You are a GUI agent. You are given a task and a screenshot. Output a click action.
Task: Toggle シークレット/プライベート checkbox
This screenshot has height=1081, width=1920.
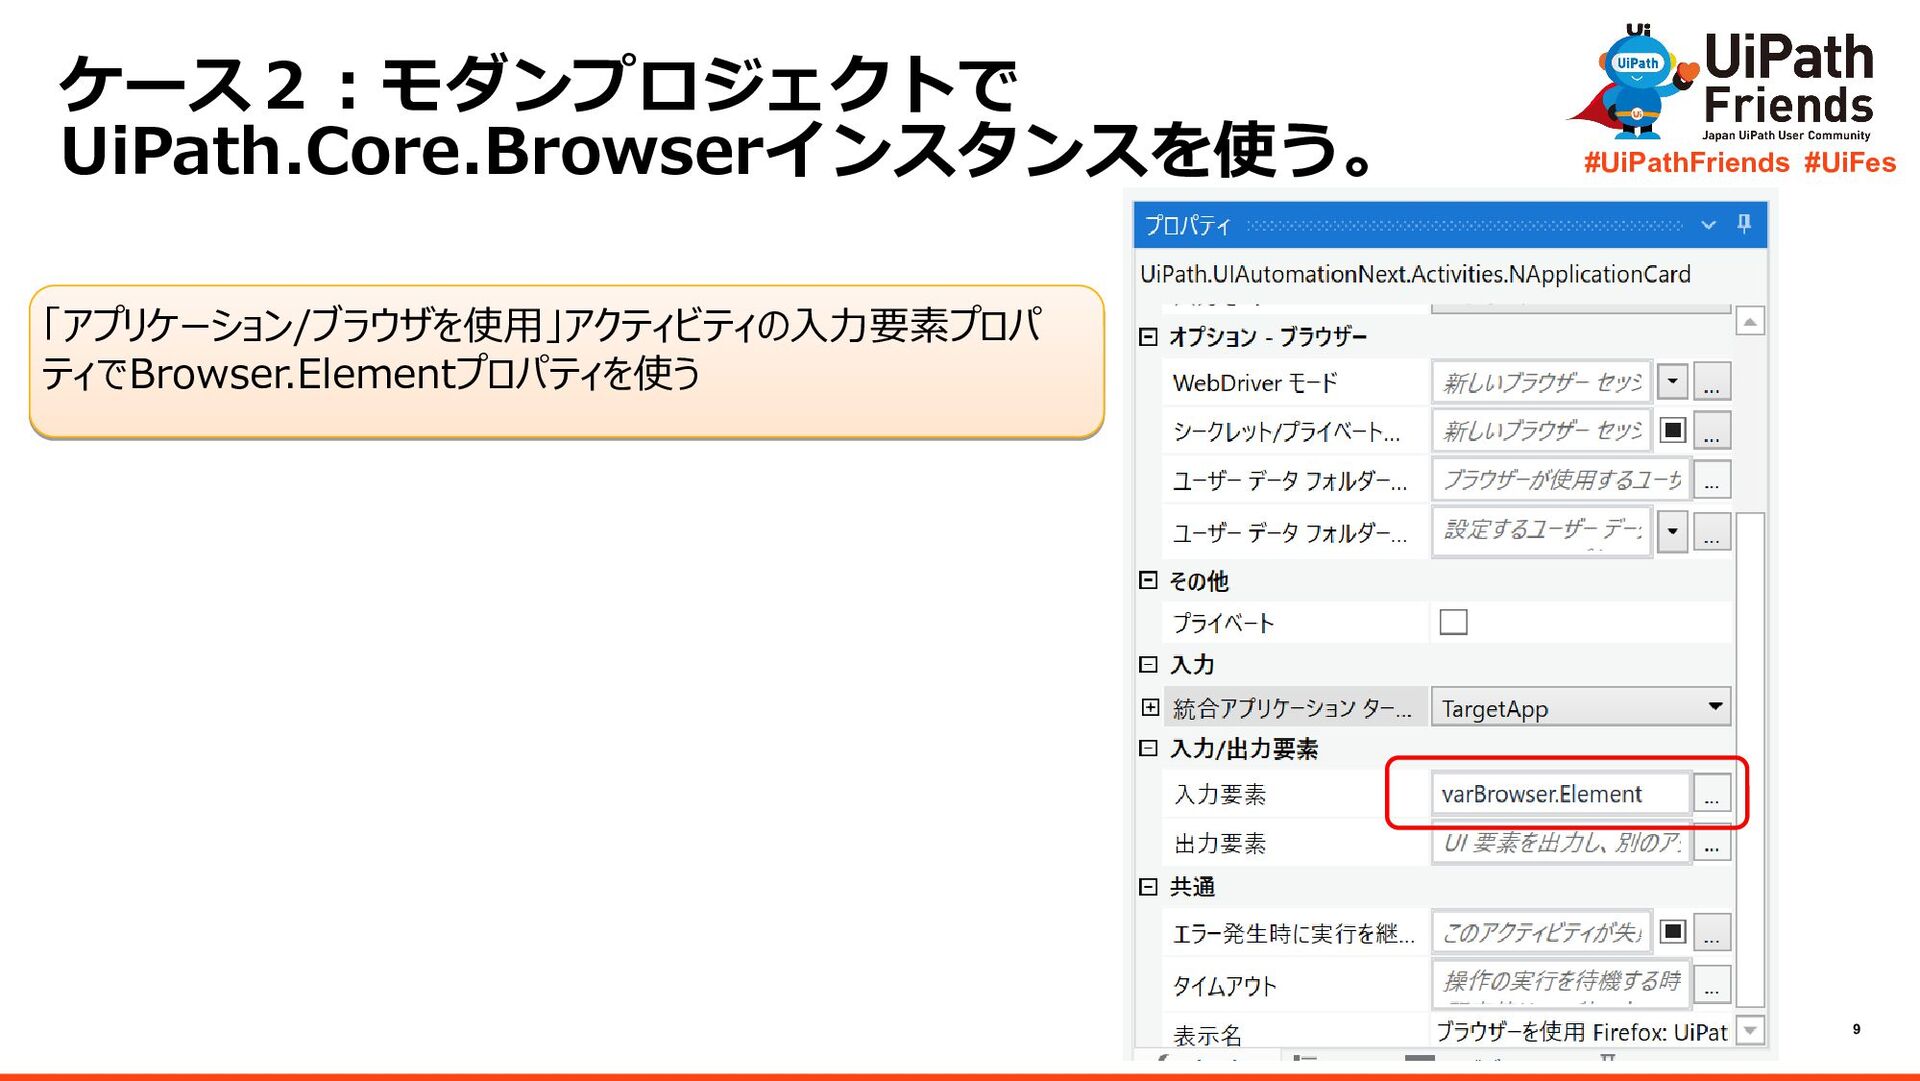1672,430
